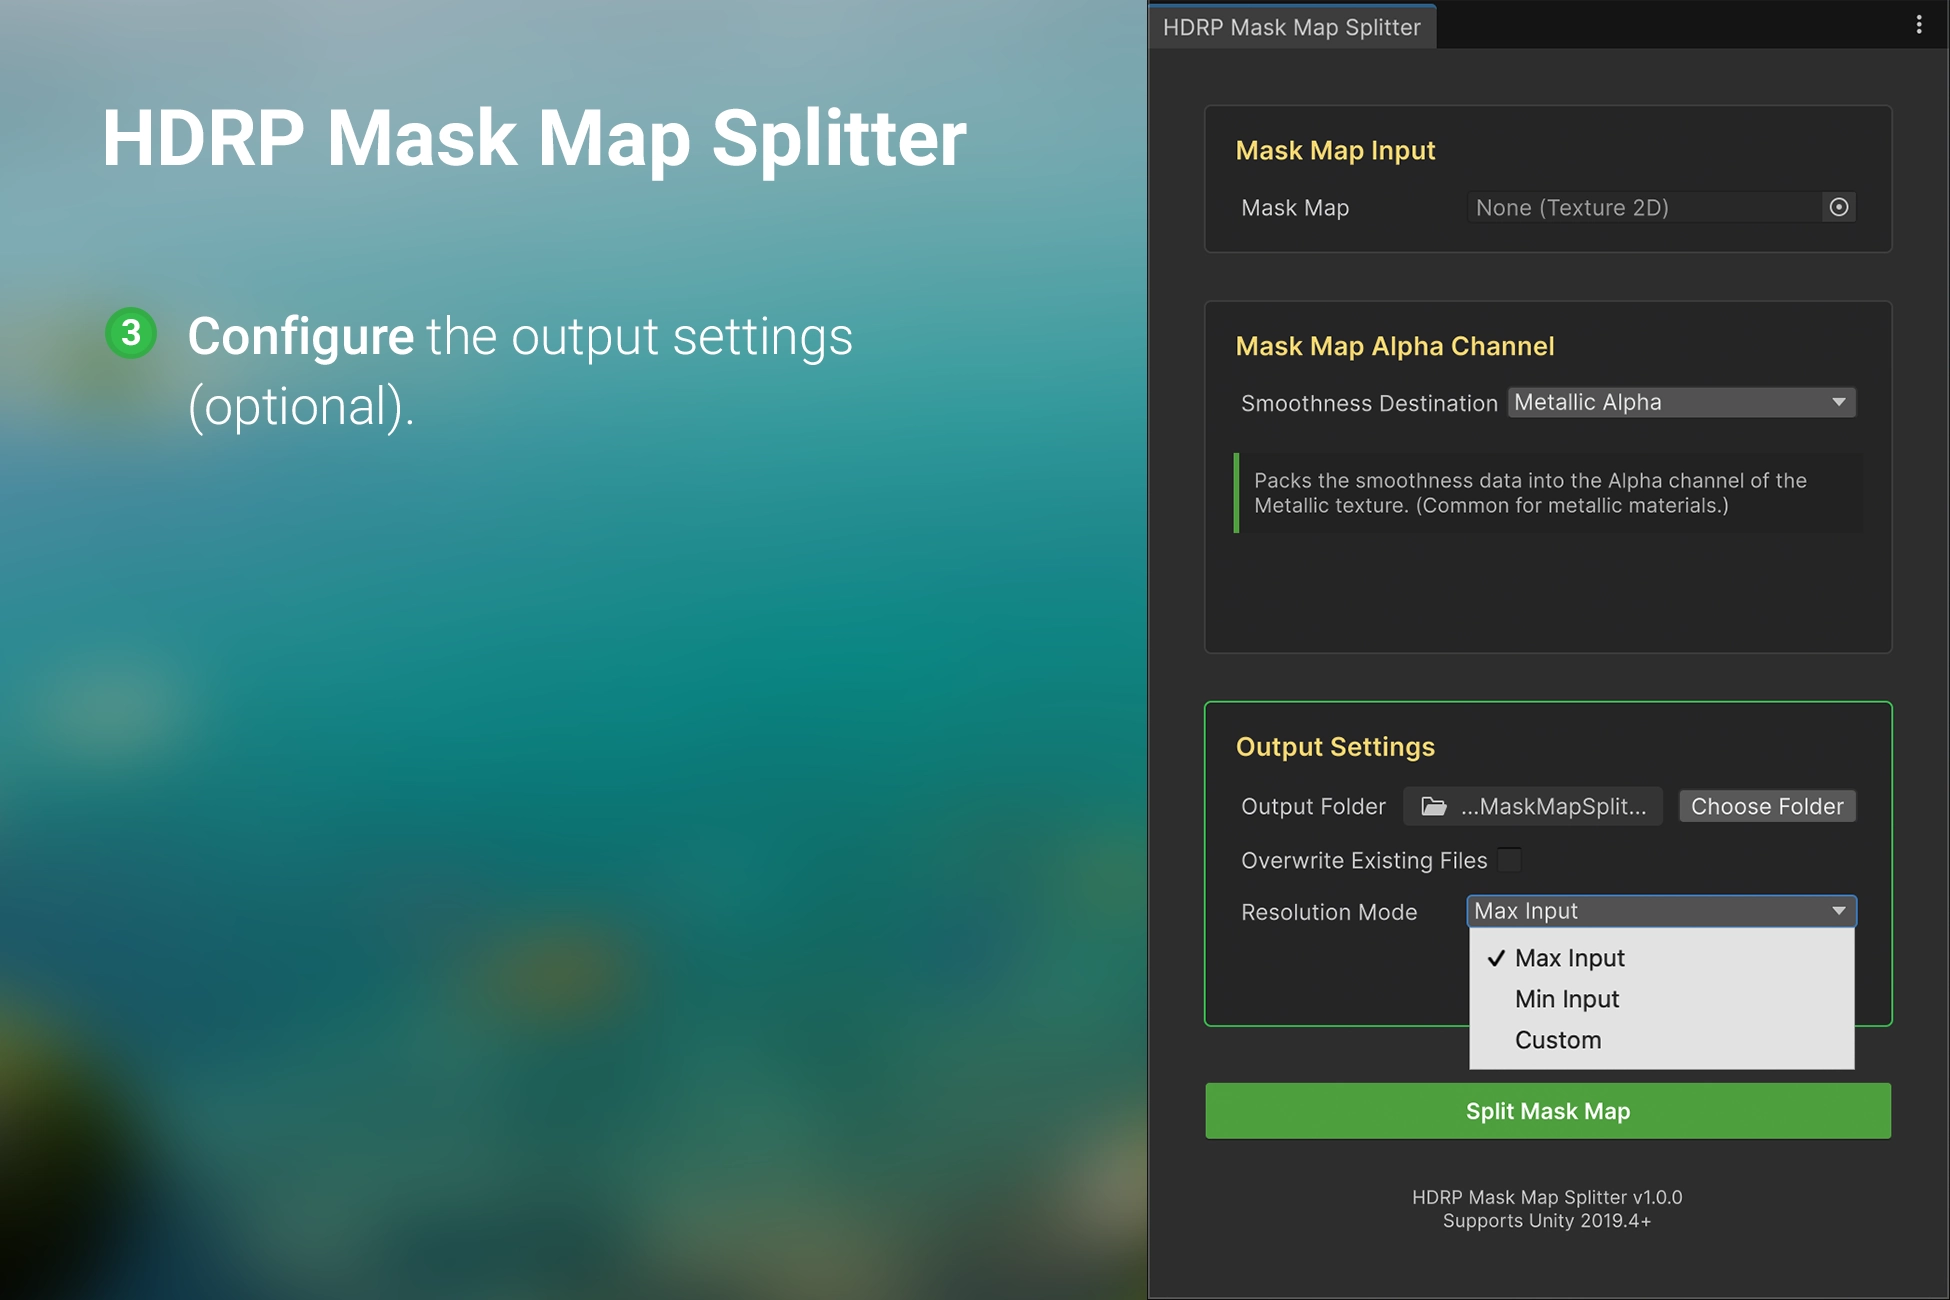Click the smoothness info help box
Screen dimensions: 1950x1300
[1548, 493]
